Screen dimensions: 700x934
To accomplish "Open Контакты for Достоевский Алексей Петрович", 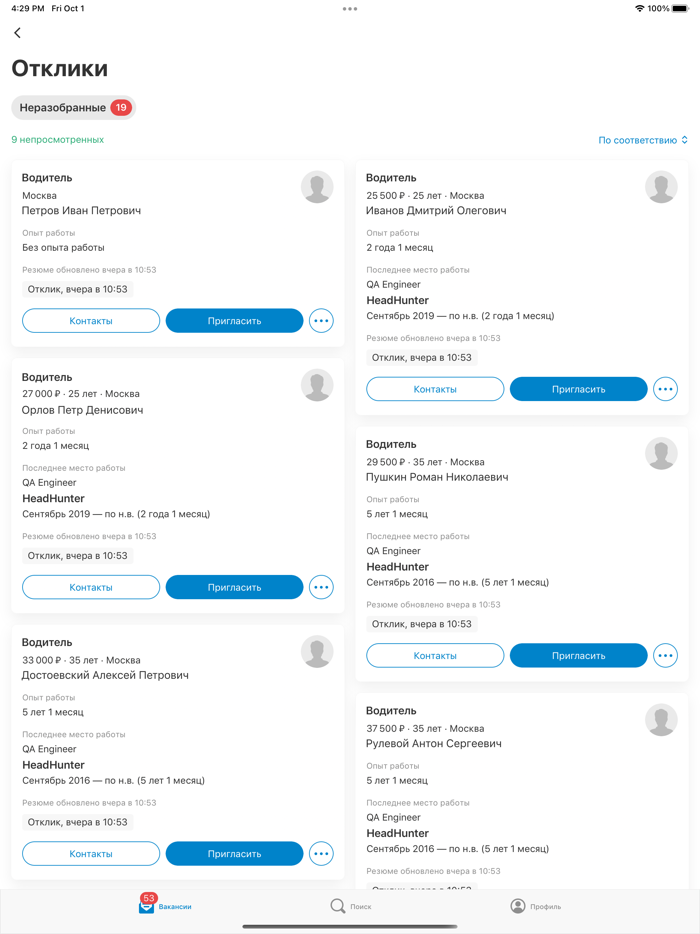I will (91, 854).
